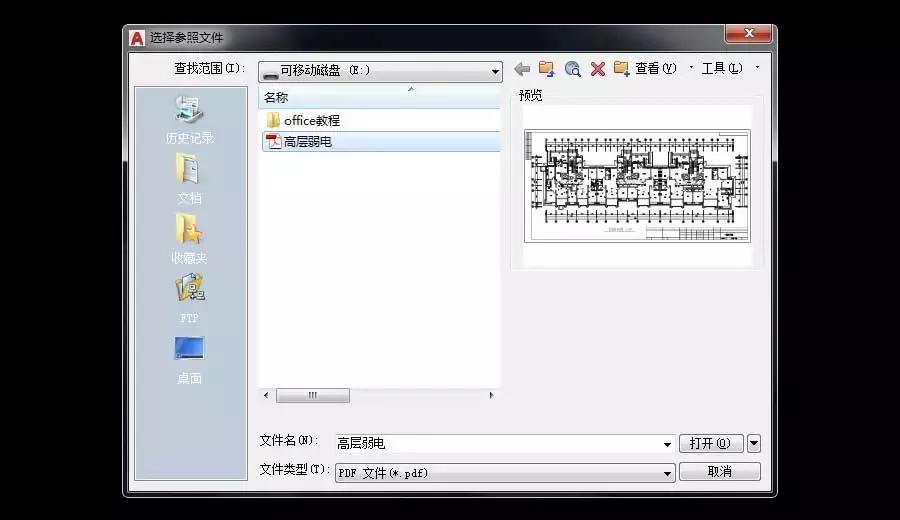
Task: Go back with the left arrow icon
Action: point(522,69)
